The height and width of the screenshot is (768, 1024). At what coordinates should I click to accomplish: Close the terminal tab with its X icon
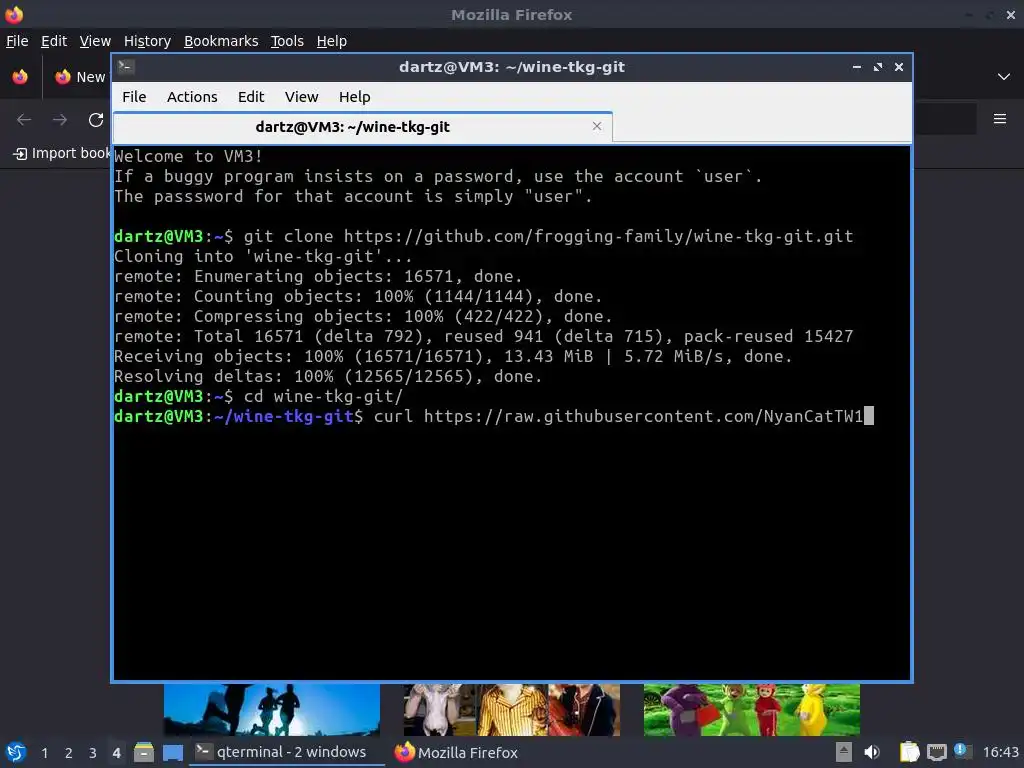click(x=597, y=126)
